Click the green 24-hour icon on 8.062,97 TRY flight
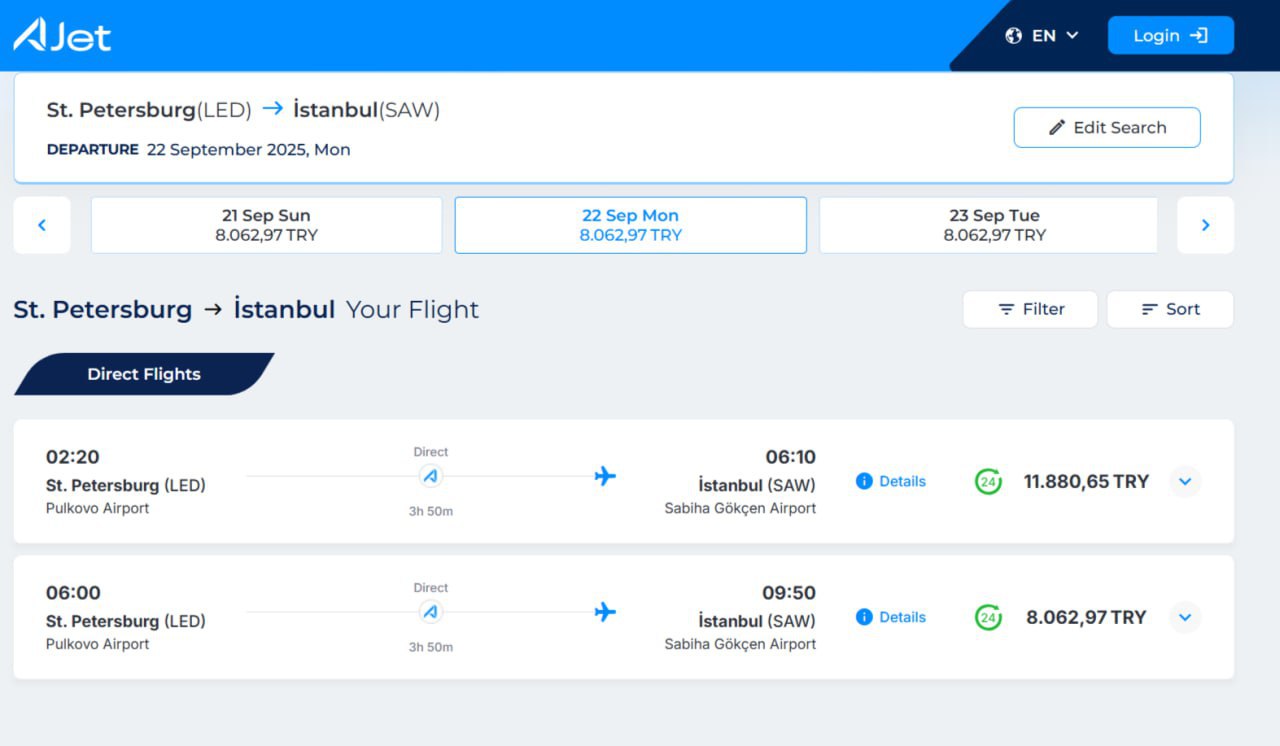 pos(988,618)
